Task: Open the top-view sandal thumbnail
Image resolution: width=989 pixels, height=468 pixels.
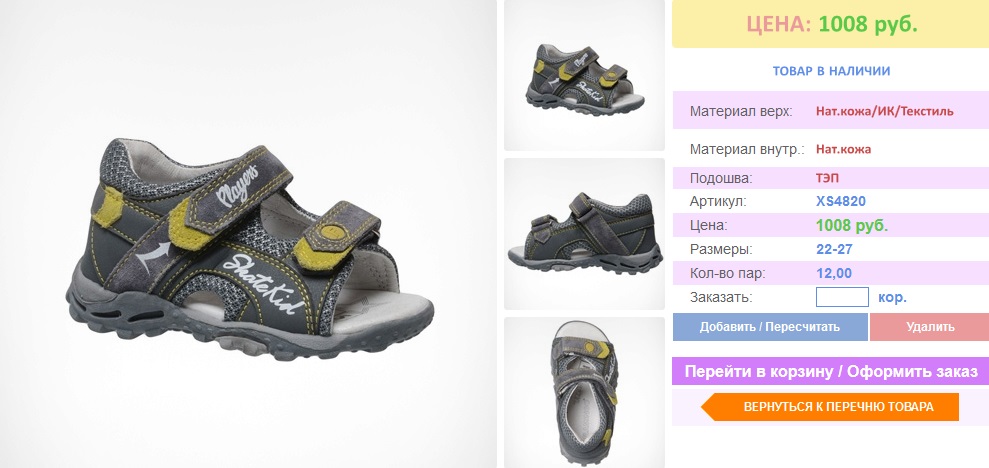Action: click(584, 392)
